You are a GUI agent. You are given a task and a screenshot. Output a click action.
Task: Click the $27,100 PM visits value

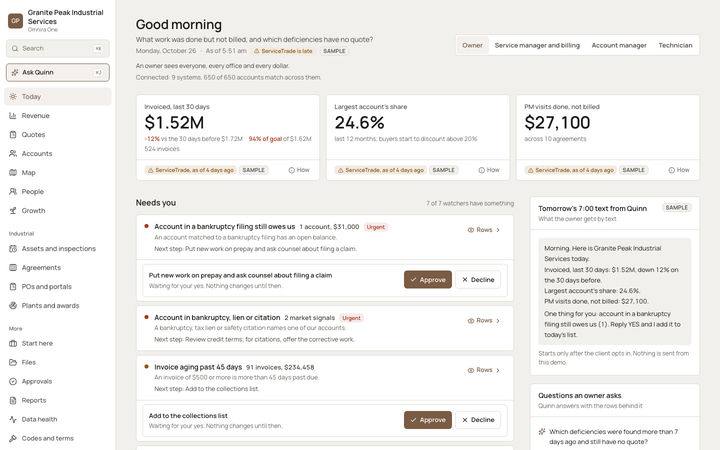tap(557, 123)
